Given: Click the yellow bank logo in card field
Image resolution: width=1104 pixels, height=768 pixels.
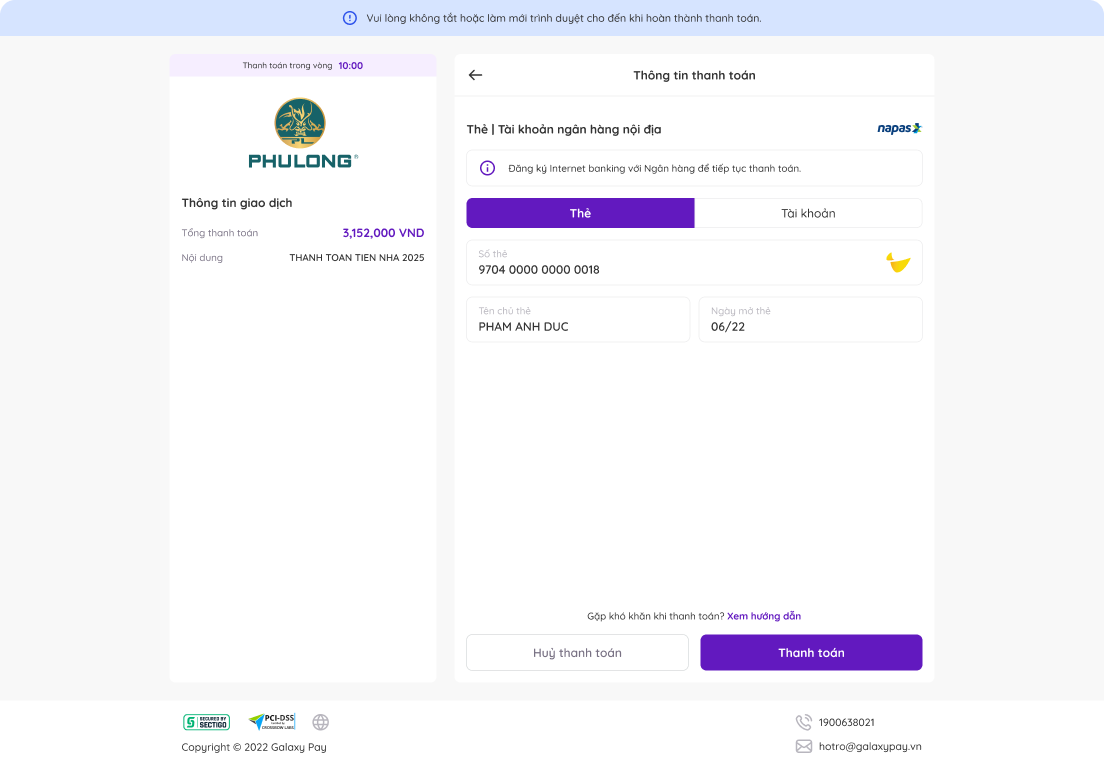Looking at the screenshot, I should pyautogui.click(x=898, y=263).
